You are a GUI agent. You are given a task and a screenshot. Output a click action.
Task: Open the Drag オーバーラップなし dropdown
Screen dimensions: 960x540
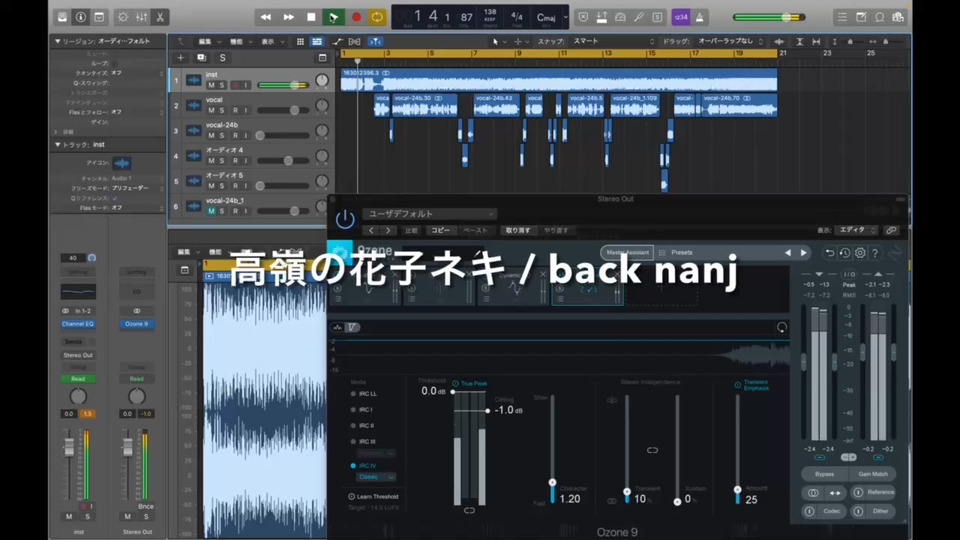[730, 42]
